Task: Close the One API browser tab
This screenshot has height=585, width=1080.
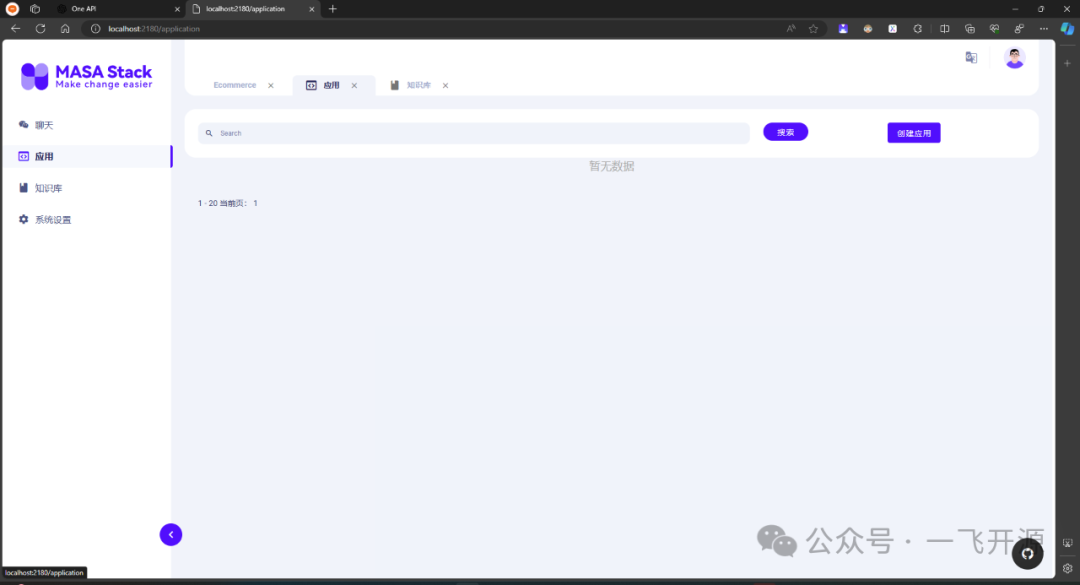Action: coord(177,9)
